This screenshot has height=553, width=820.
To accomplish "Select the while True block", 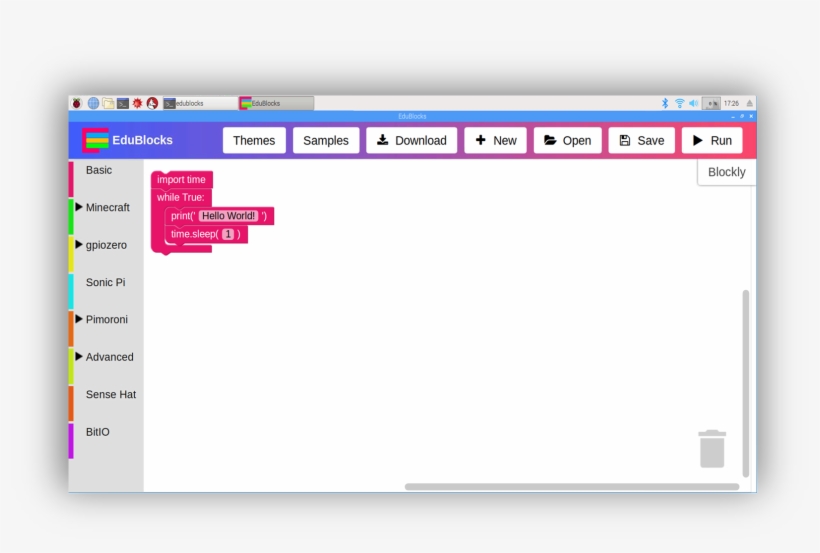I will click(x=180, y=197).
